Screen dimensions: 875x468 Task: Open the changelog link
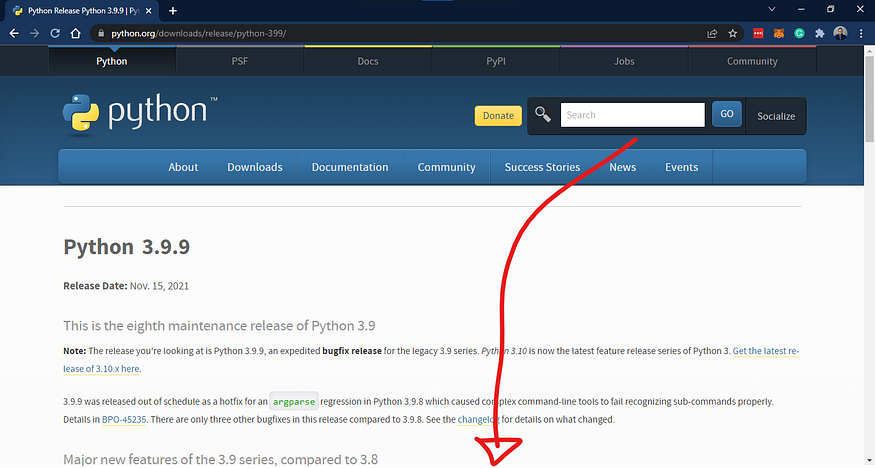point(478,419)
